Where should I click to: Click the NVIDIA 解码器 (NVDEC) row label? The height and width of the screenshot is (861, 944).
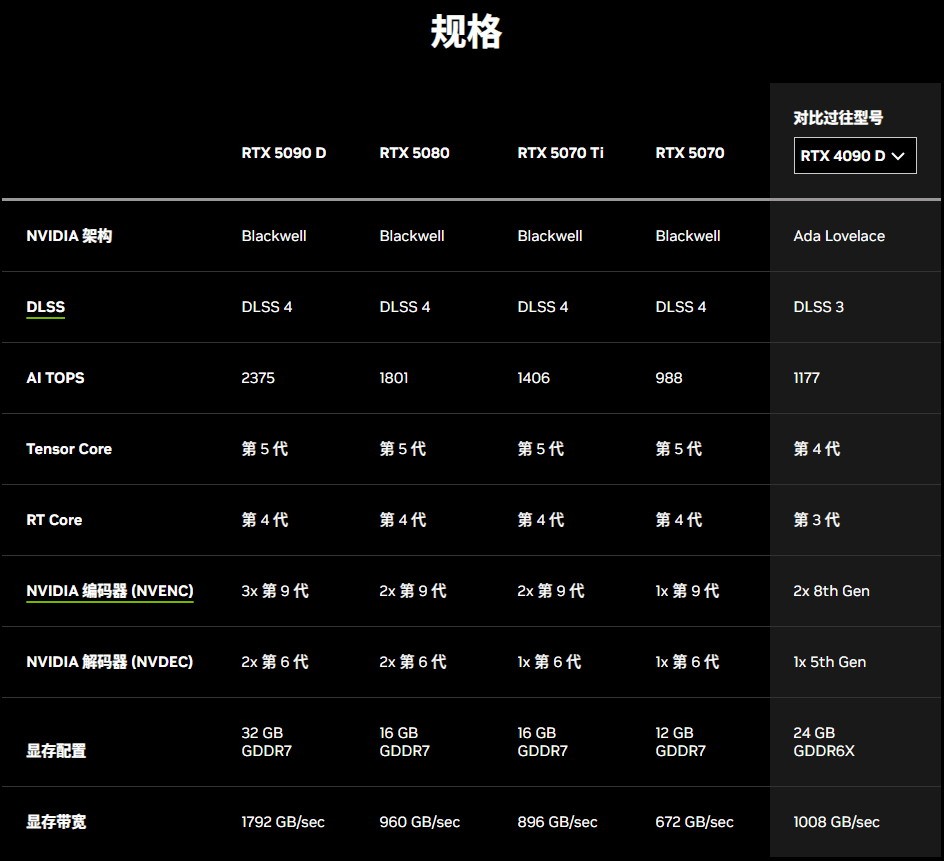coord(109,661)
